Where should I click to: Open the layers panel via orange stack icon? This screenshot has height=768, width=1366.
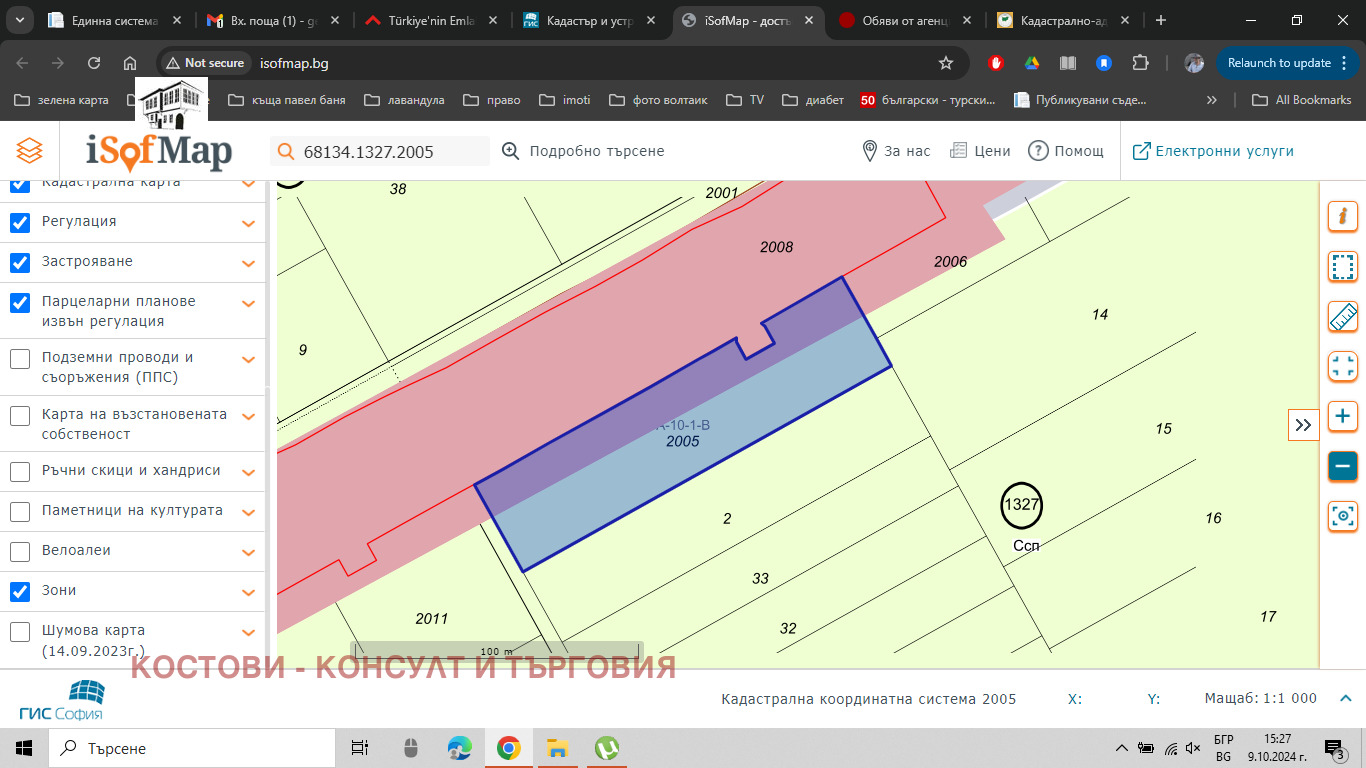click(28, 150)
